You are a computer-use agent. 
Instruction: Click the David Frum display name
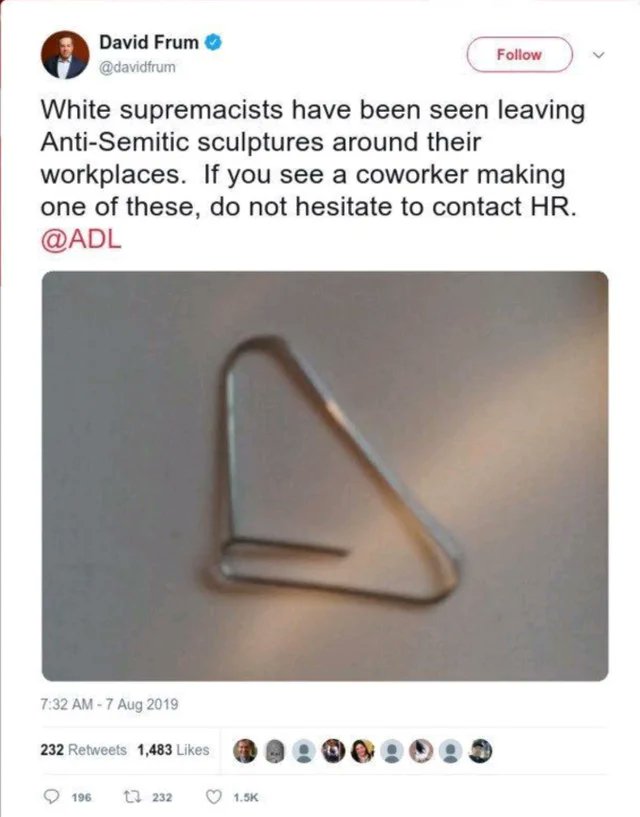pyautogui.click(x=149, y=42)
